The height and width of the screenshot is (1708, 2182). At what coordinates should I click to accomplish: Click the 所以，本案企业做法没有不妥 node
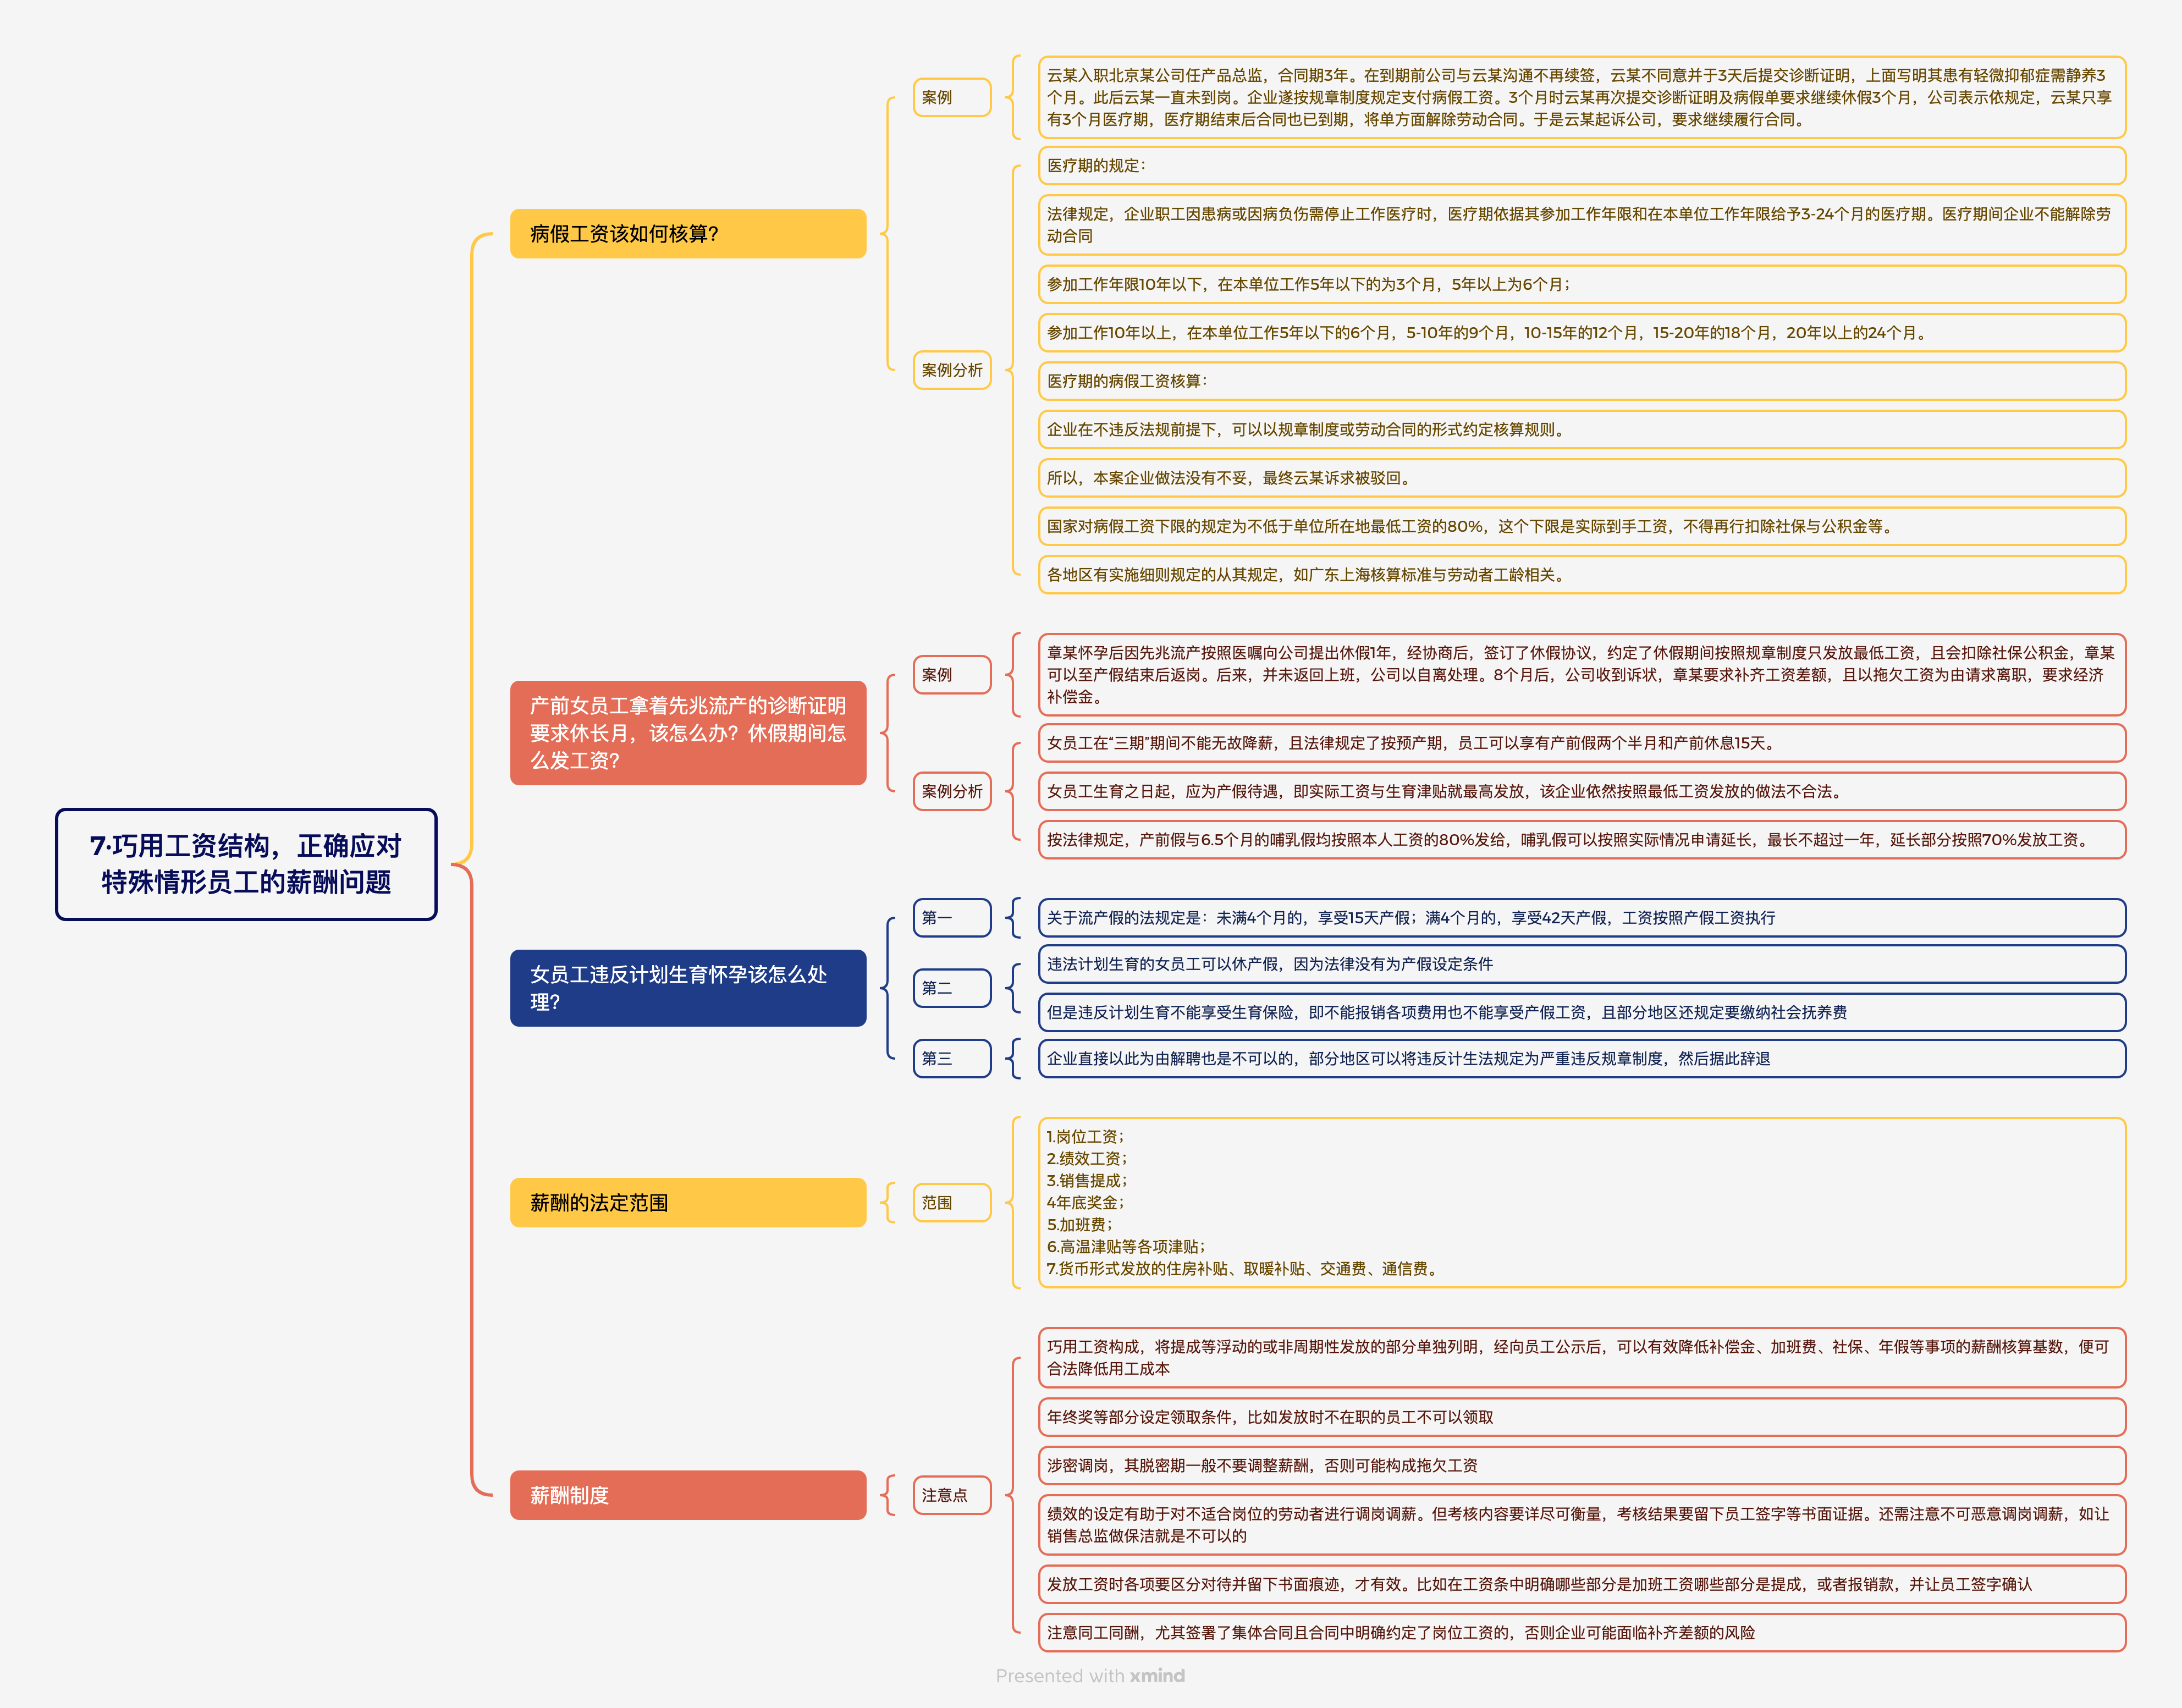(x=1582, y=478)
